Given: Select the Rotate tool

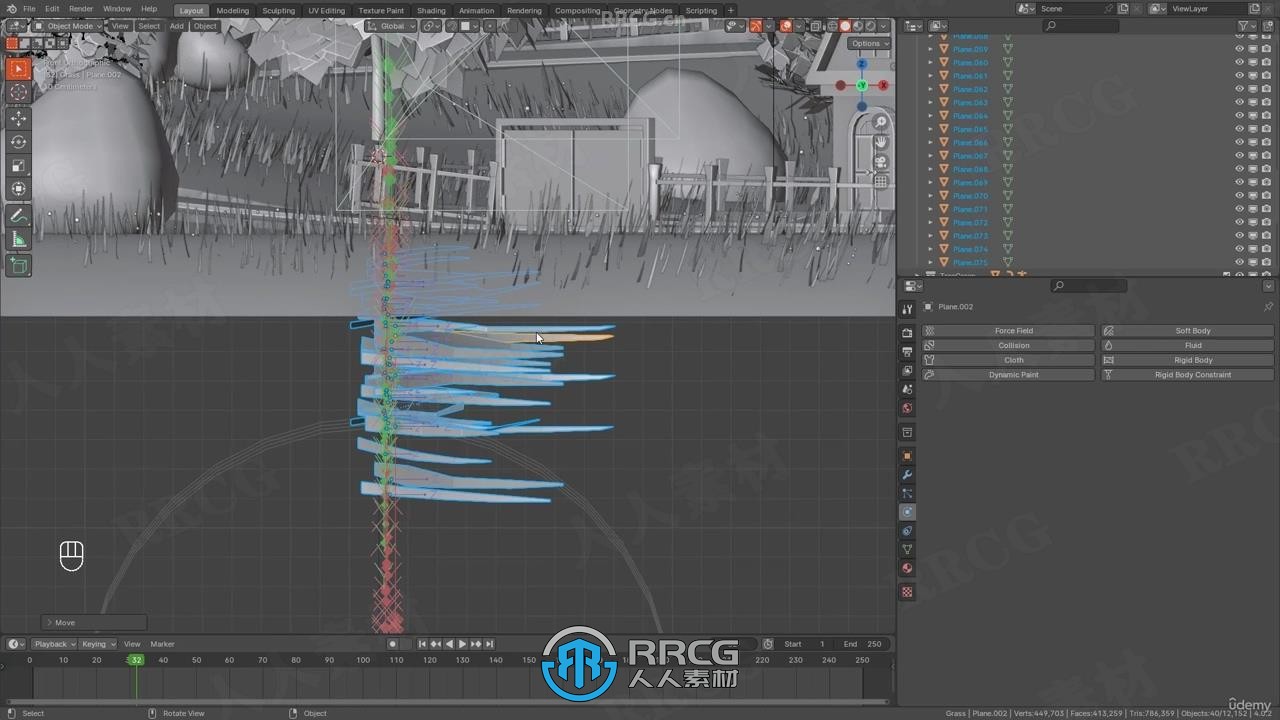Looking at the screenshot, I should 18,142.
